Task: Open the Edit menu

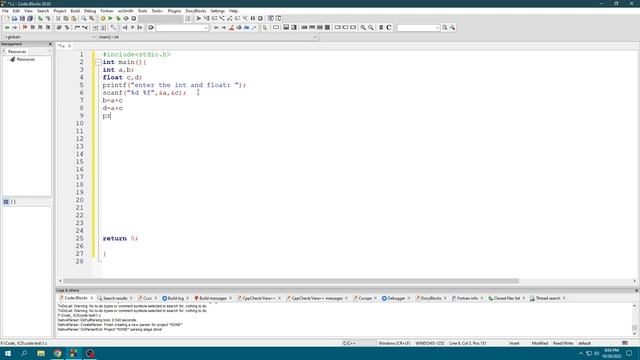Action: [16, 11]
